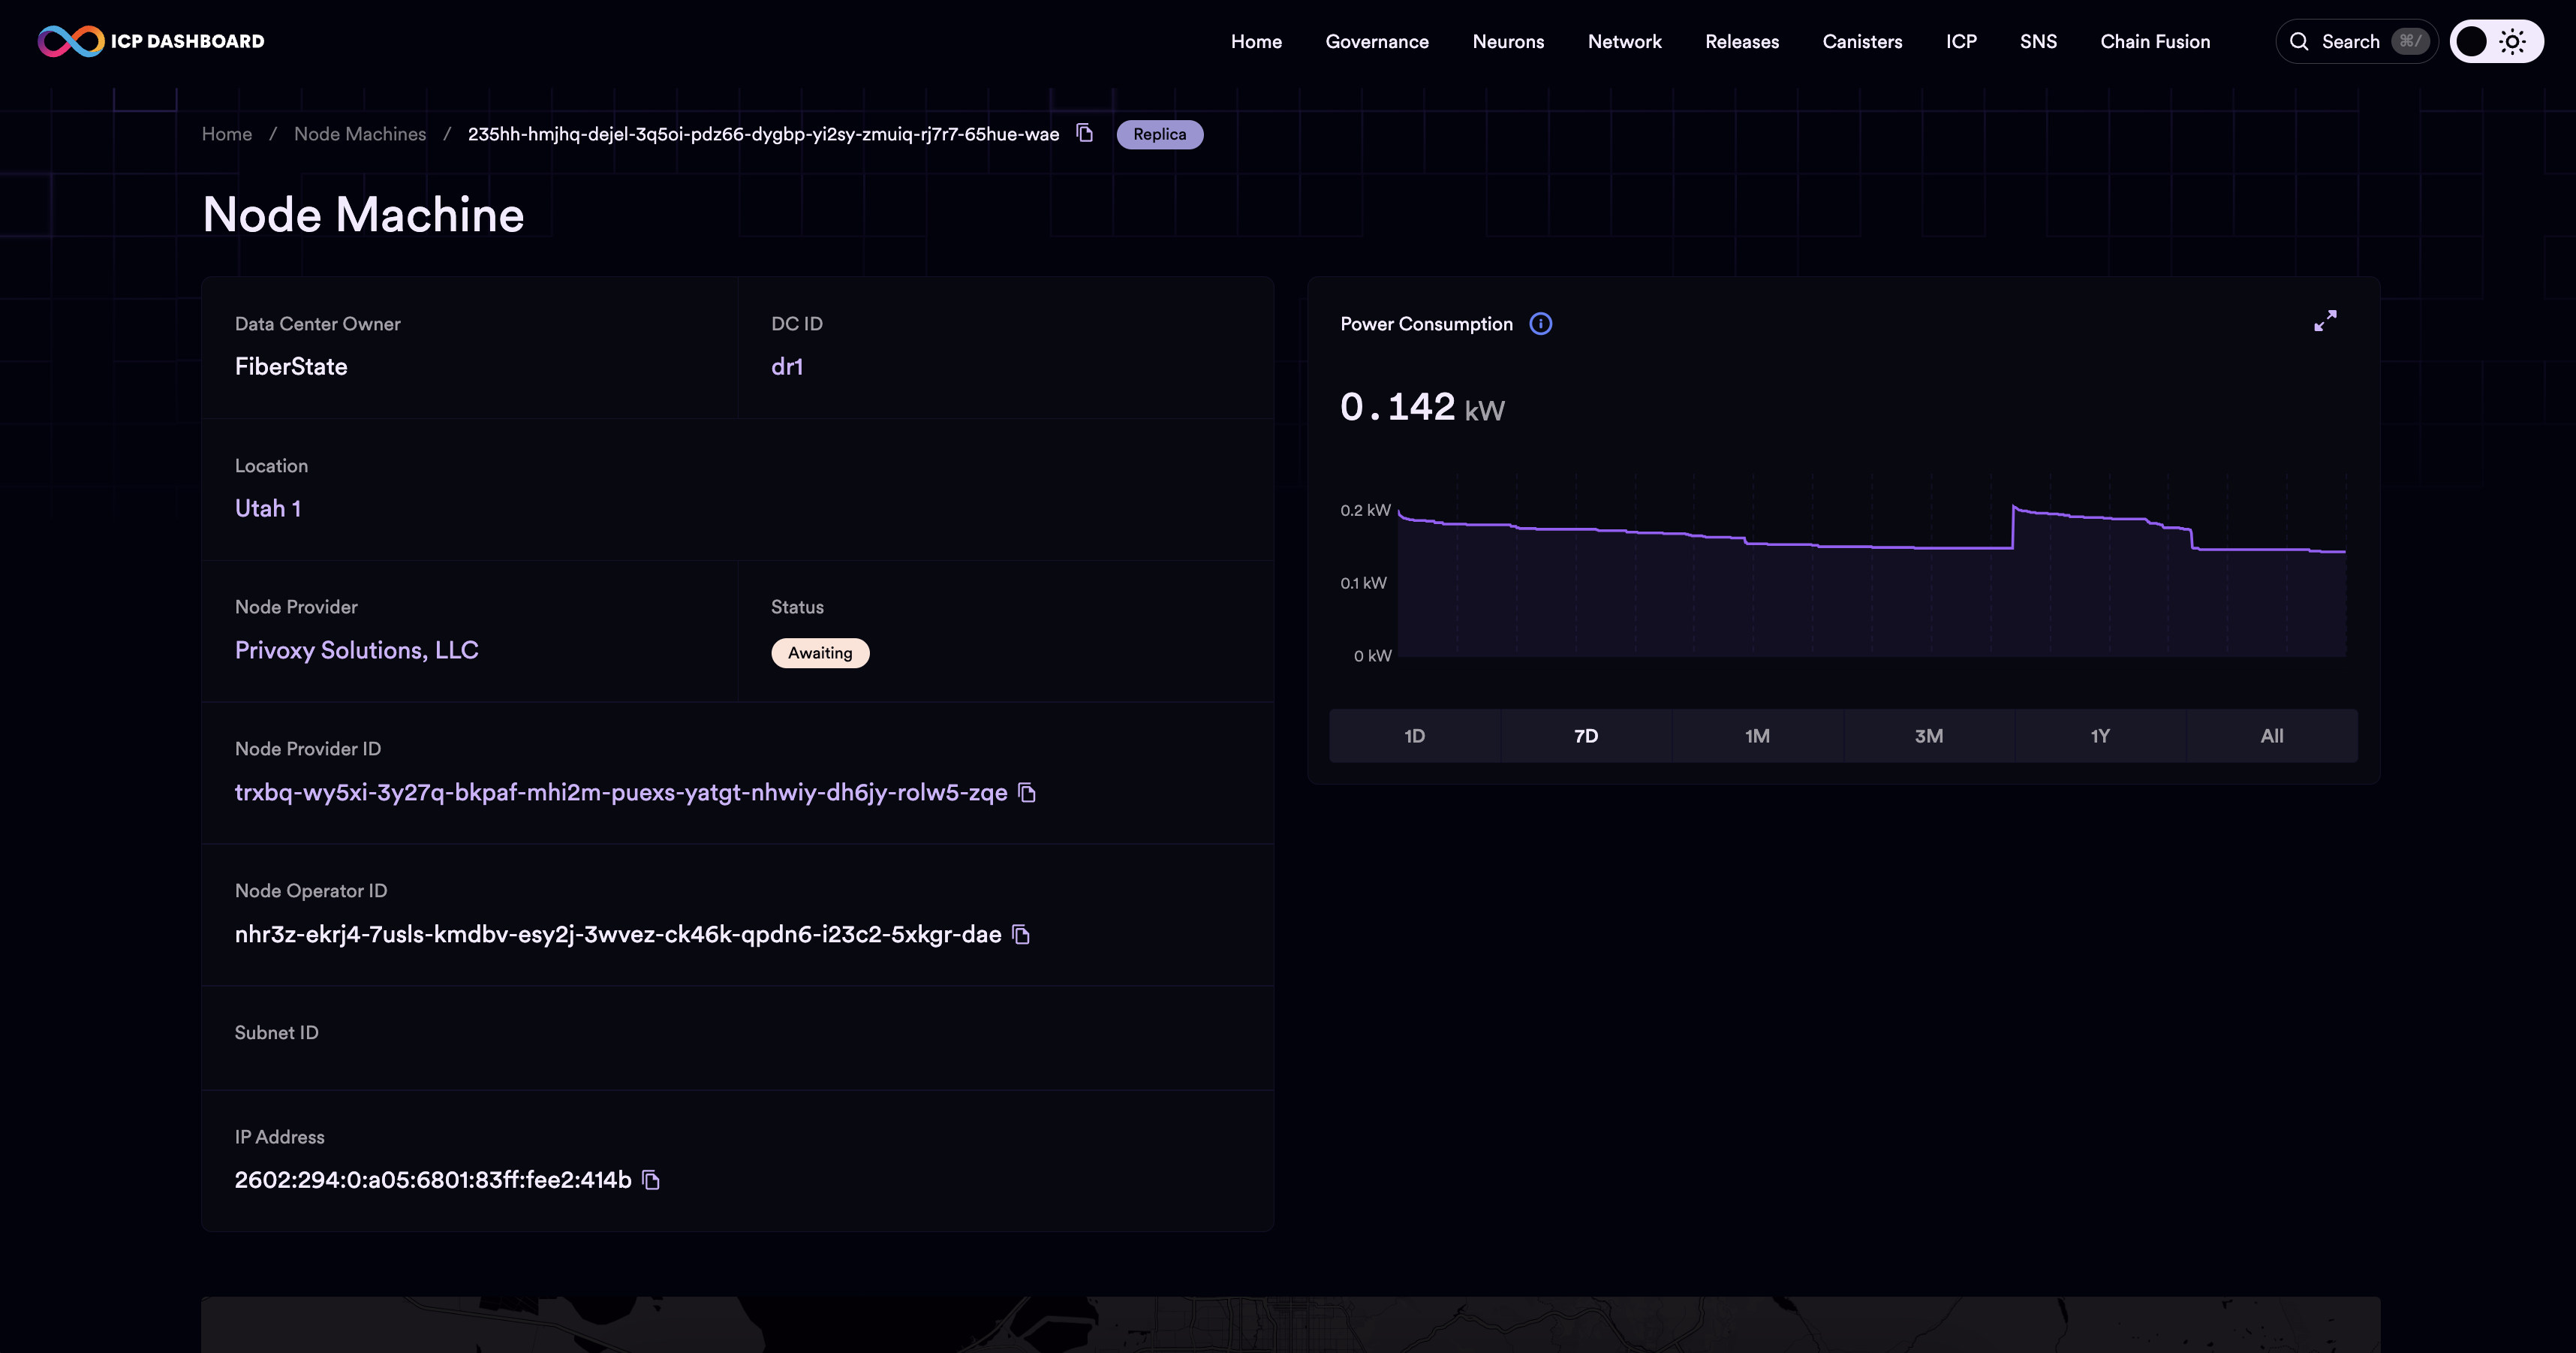The height and width of the screenshot is (1353, 2576).
Task: Select the nhr3z-ekrj4 Node Operator ID text
Action: pos(618,935)
